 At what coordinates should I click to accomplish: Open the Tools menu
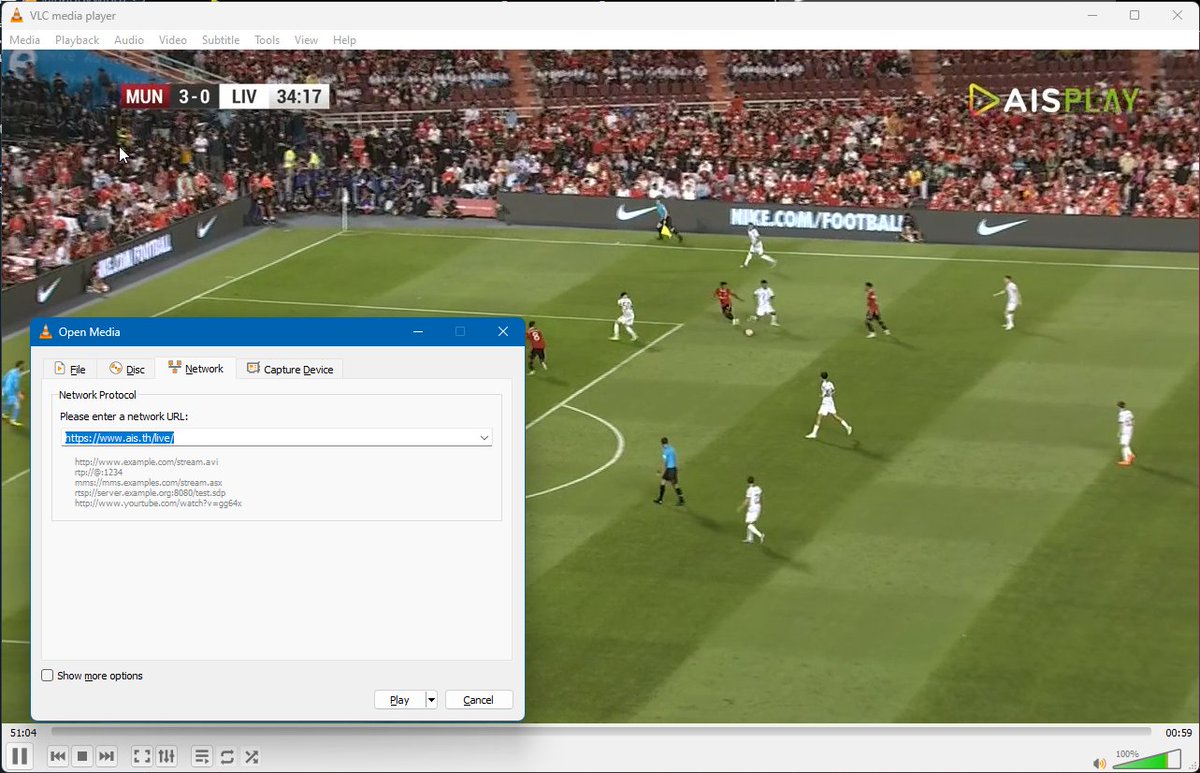point(267,40)
